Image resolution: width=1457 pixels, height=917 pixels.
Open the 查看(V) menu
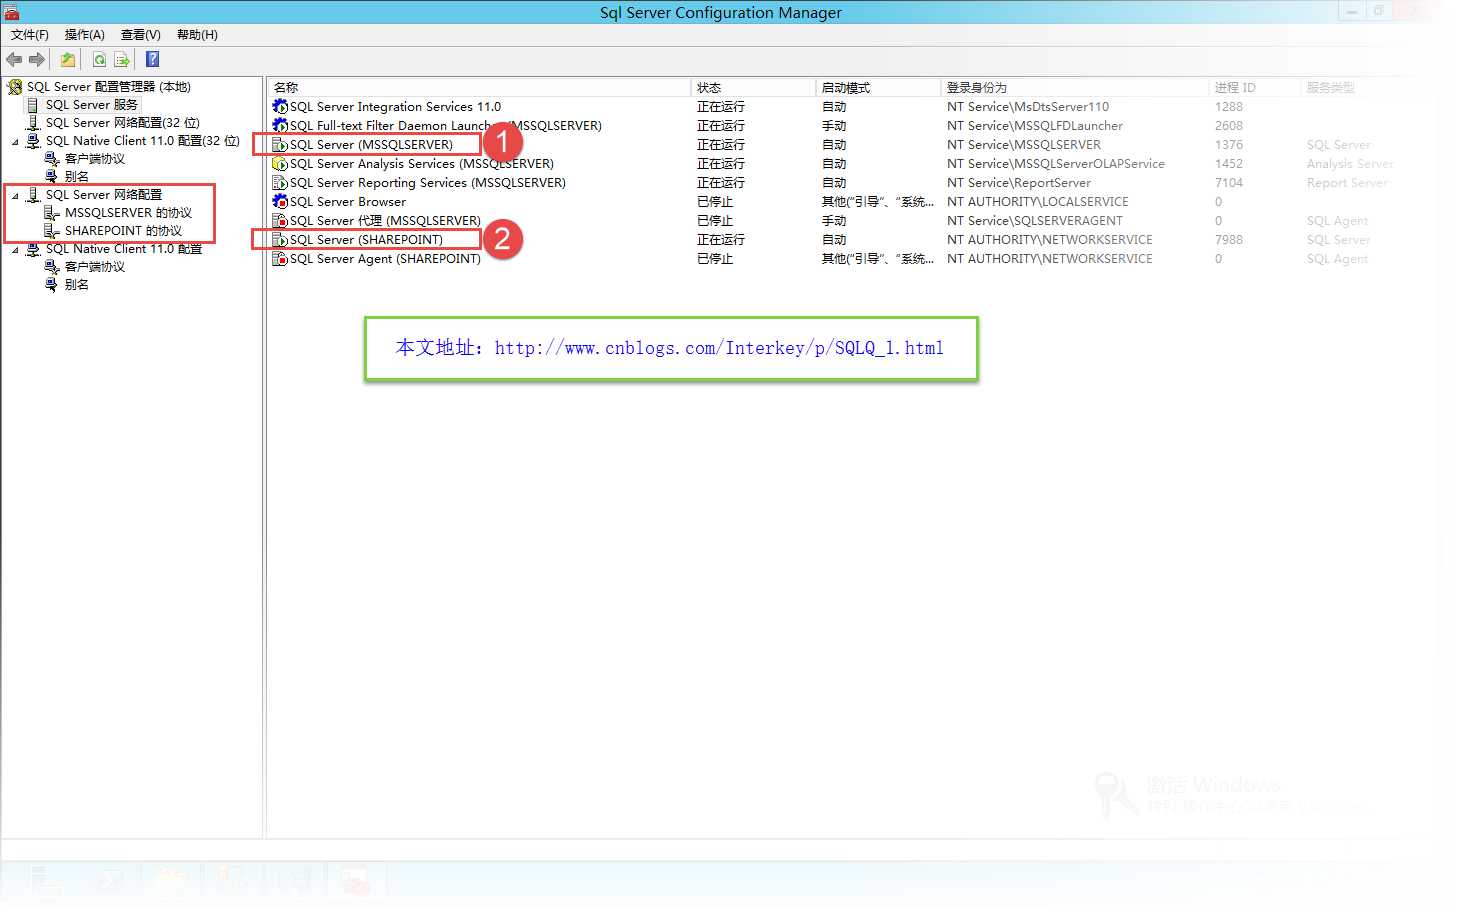(141, 35)
